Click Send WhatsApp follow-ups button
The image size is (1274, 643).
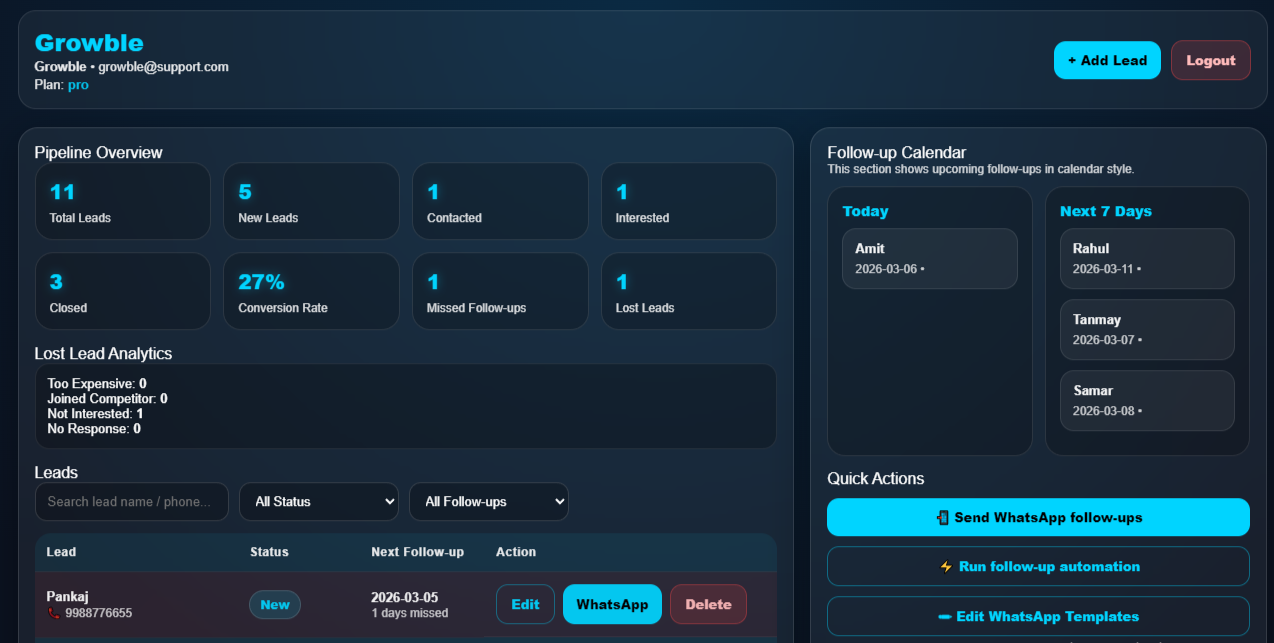click(x=1038, y=517)
